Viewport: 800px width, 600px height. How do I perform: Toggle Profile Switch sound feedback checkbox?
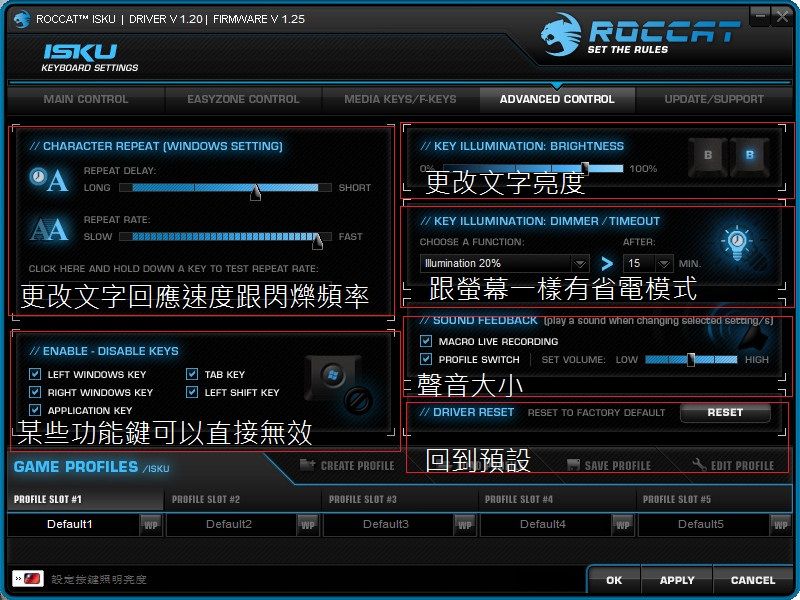[426, 359]
